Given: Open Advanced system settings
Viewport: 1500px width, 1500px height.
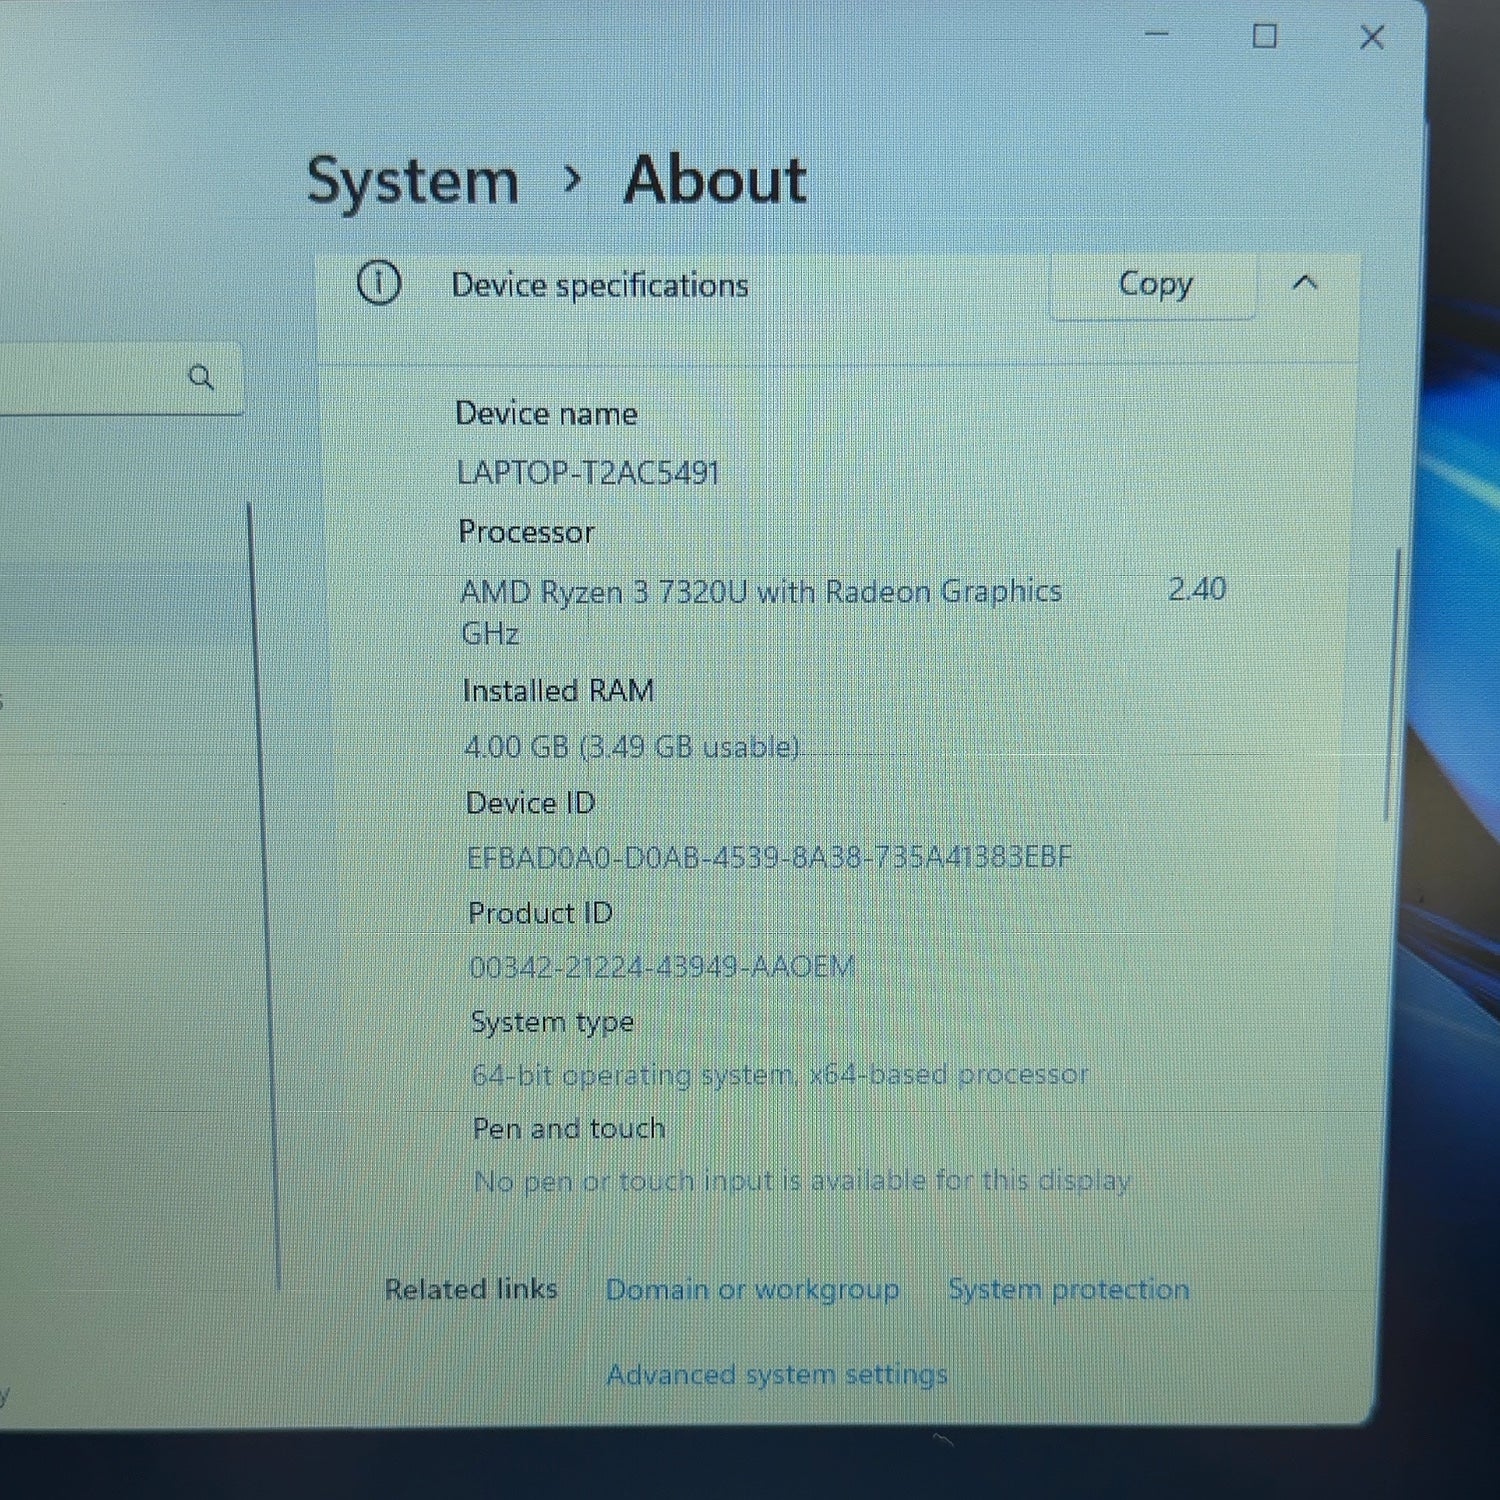Looking at the screenshot, I should click(x=776, y=1375).
